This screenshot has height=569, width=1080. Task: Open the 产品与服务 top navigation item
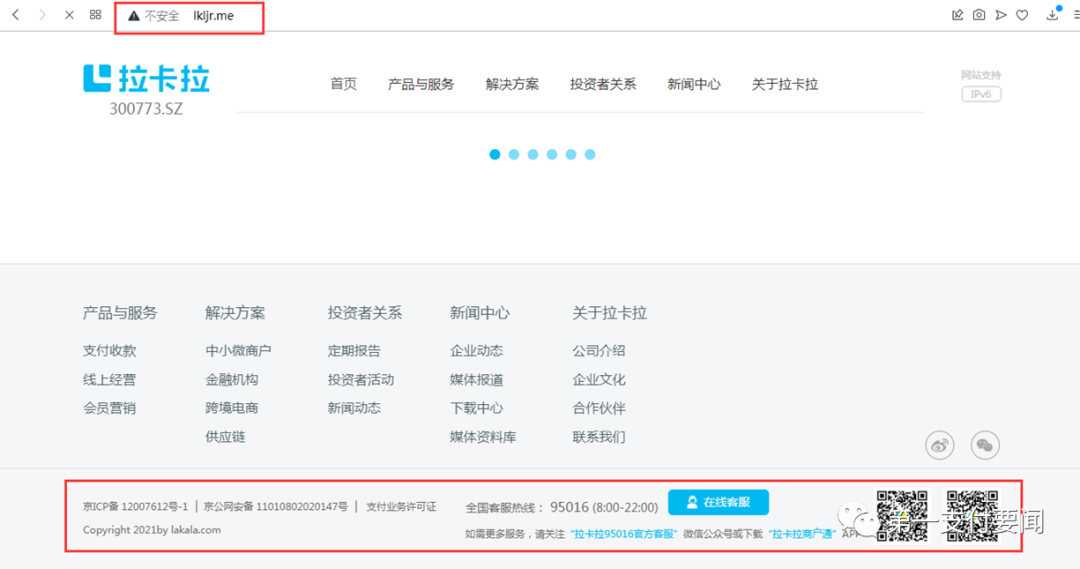point(421,84)
